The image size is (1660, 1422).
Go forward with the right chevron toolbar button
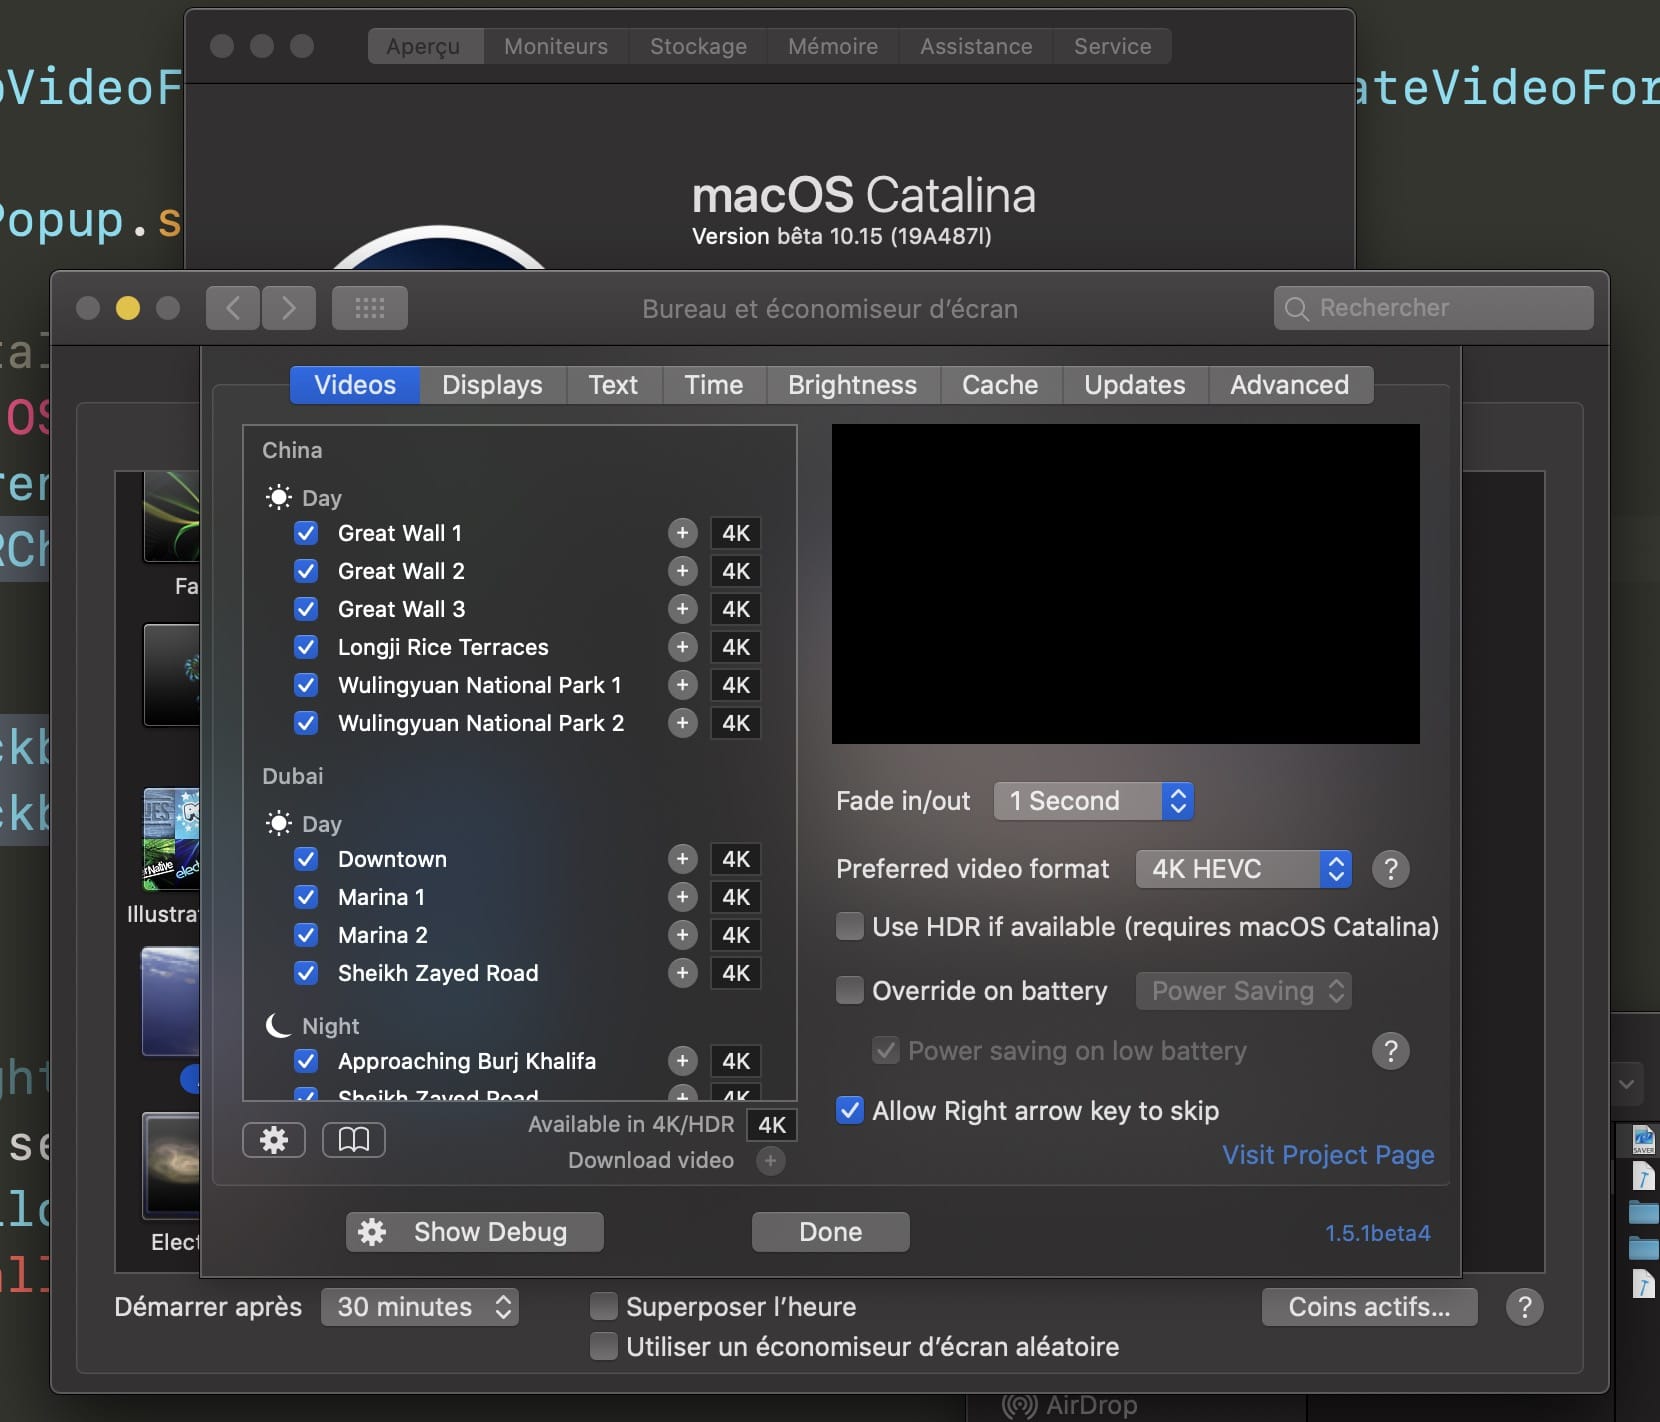289,308
